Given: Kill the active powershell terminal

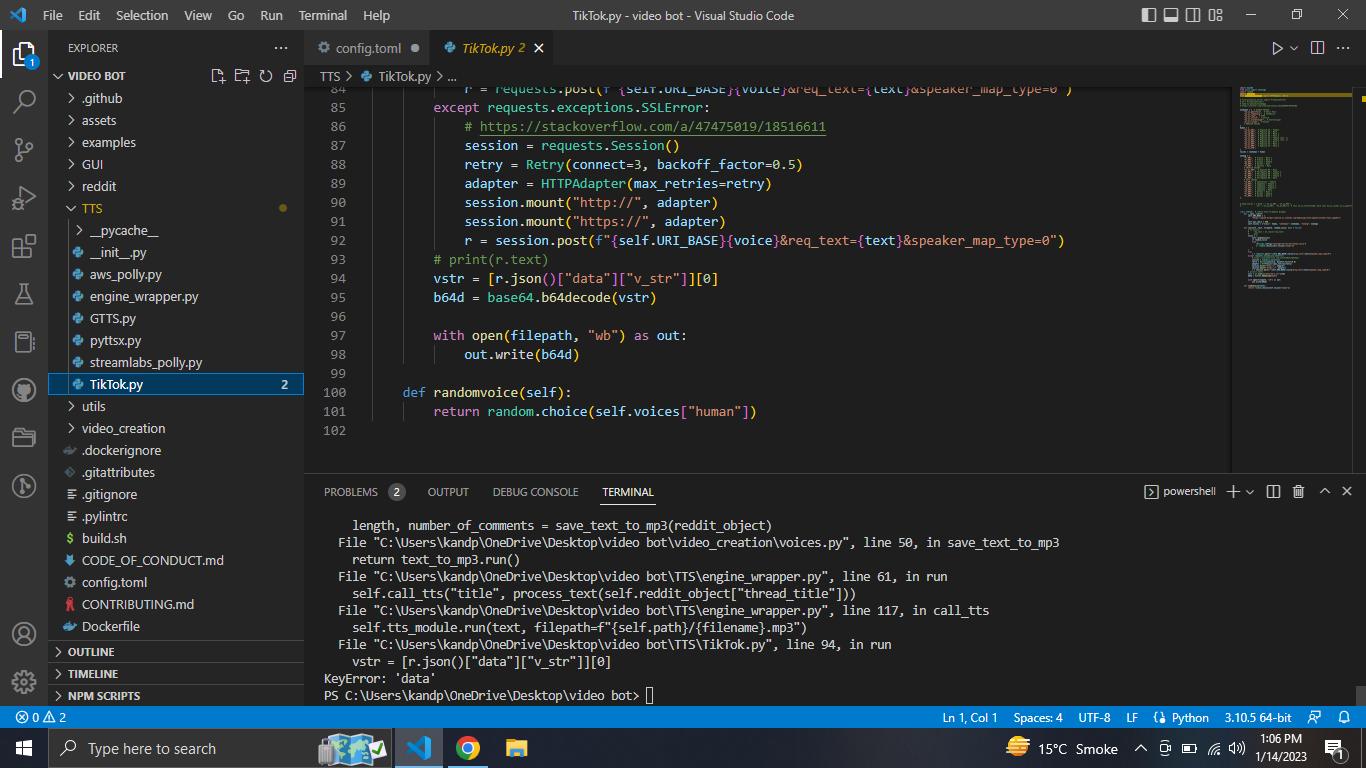Looking at the screenshot, I should coord(1298,491).
